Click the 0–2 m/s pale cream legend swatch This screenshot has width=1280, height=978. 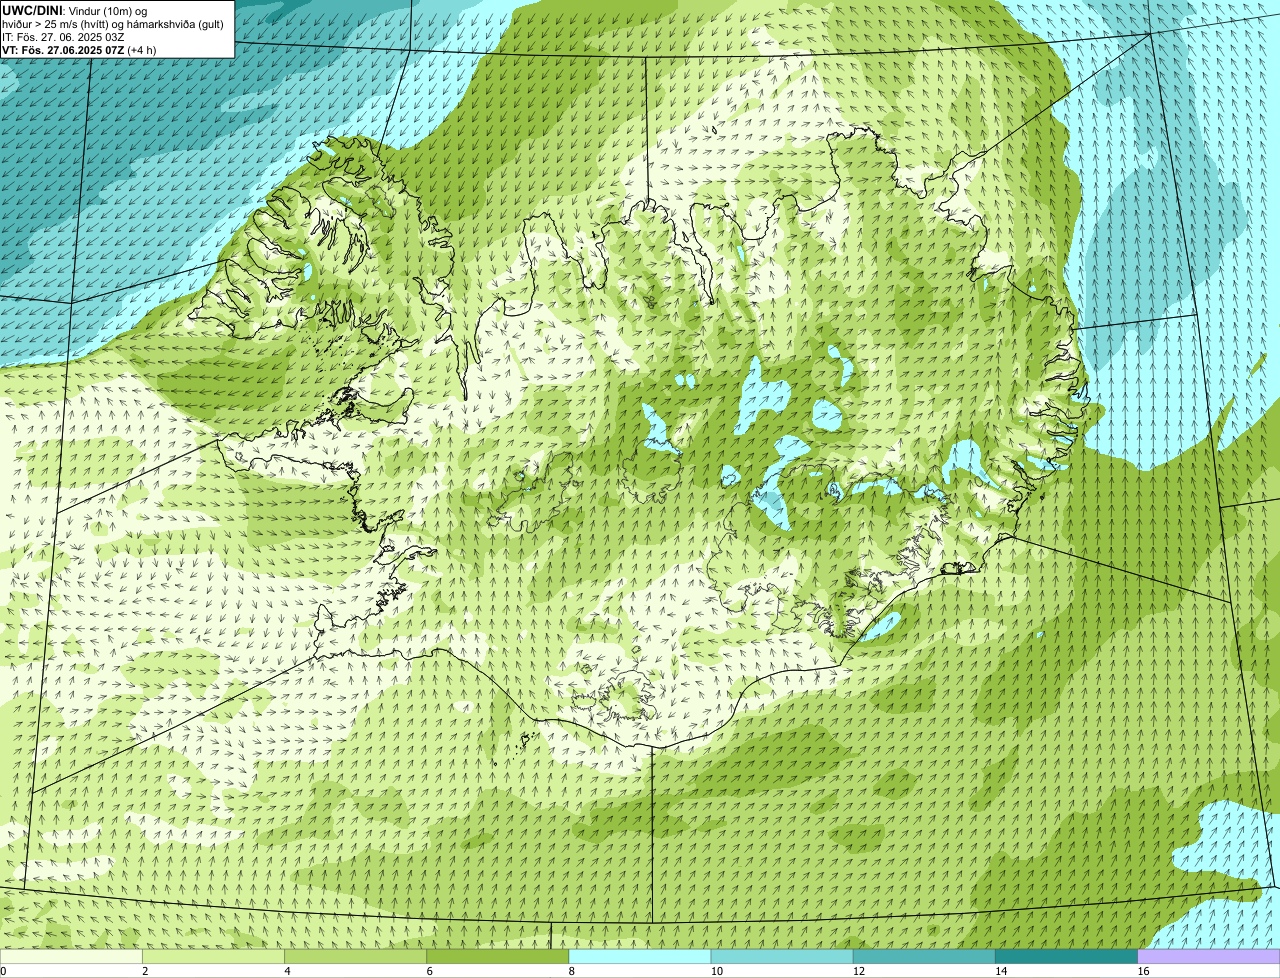pyautogui.click(x=71, y=956)
